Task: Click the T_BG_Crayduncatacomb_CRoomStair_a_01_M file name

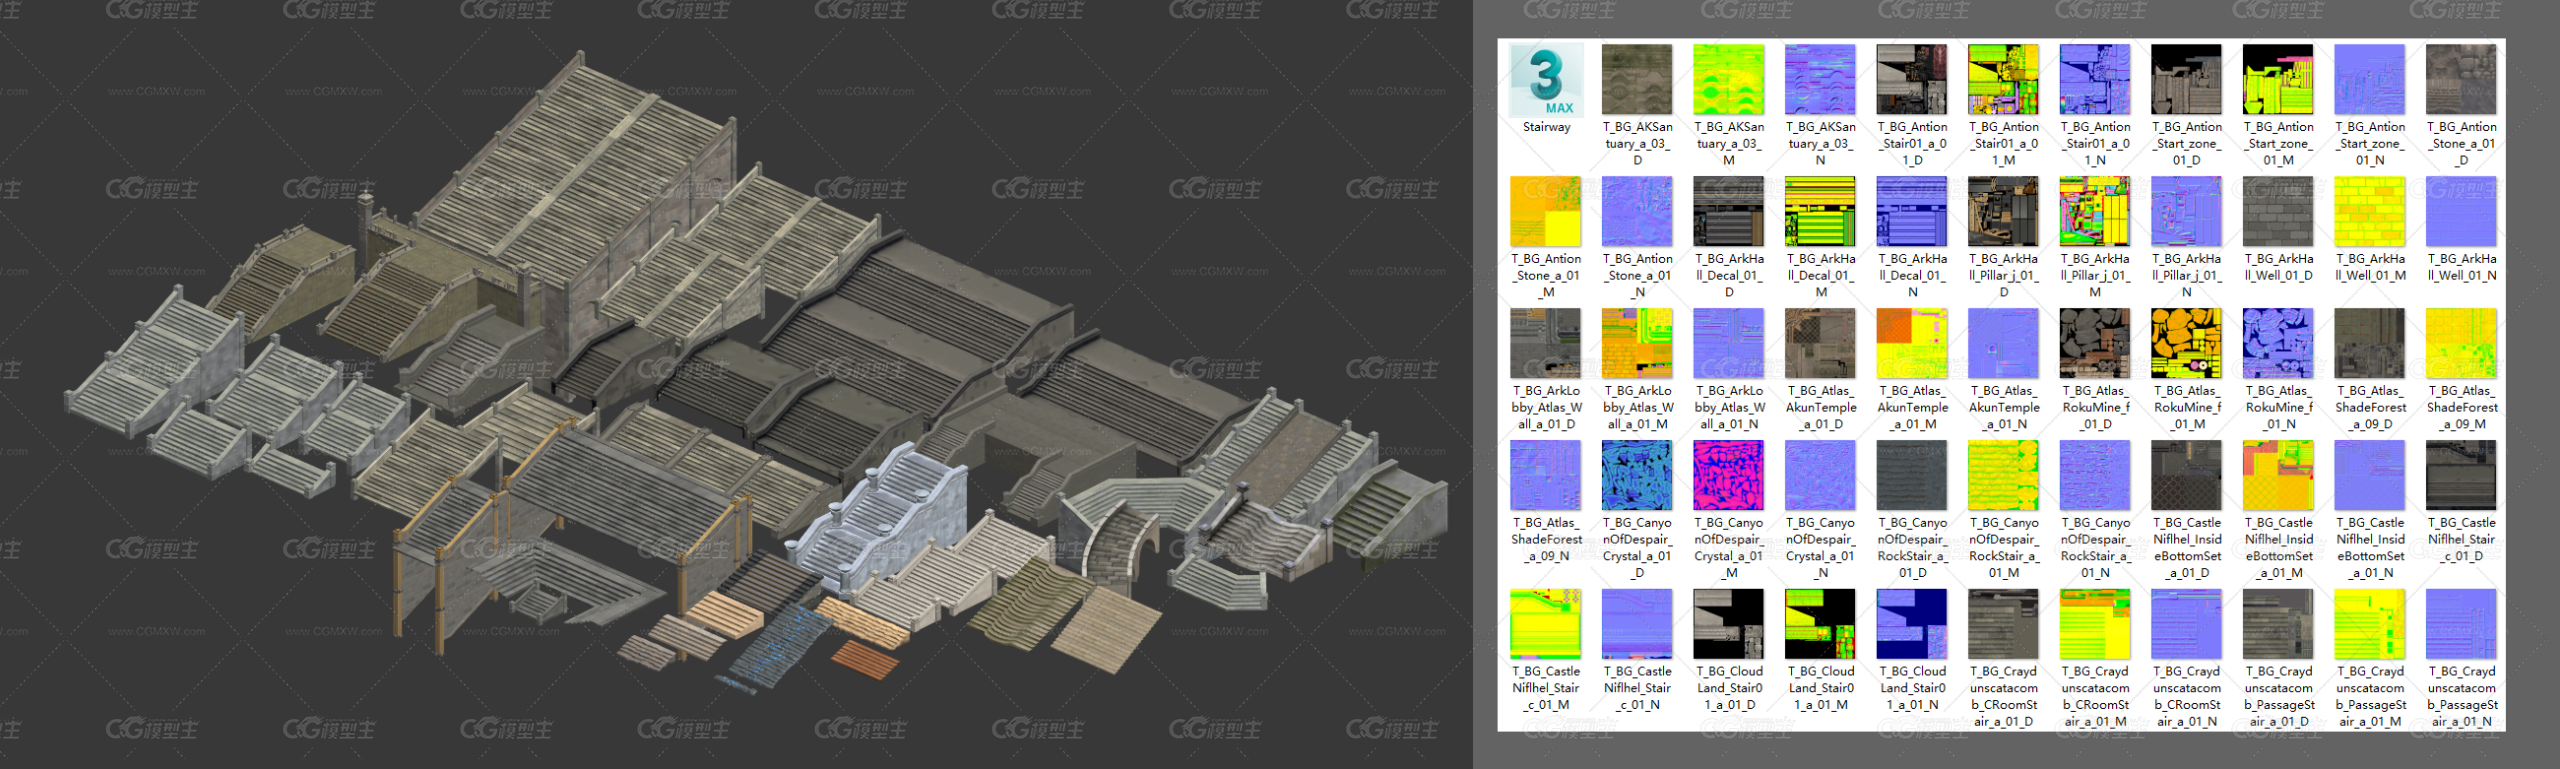Action: [2095, 696]
